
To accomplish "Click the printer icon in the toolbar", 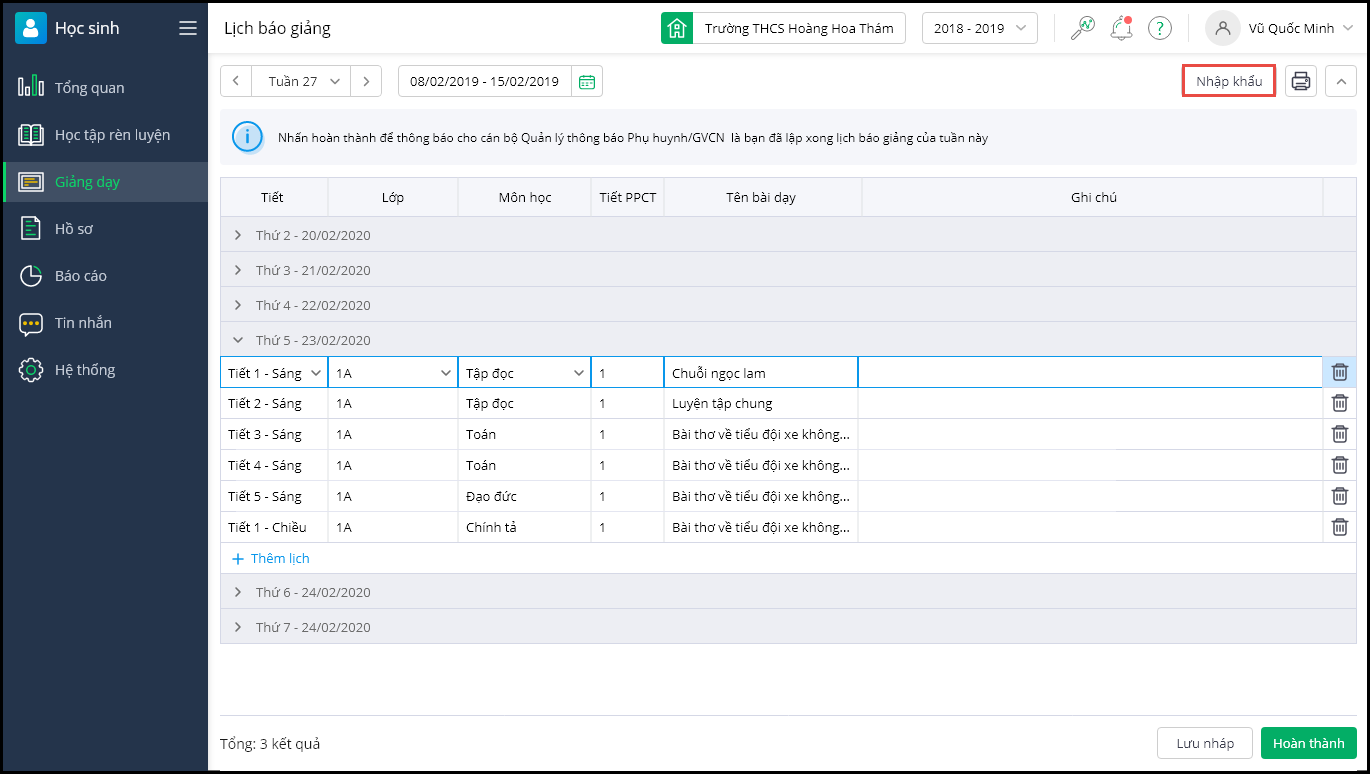I will click(1300, 81).
